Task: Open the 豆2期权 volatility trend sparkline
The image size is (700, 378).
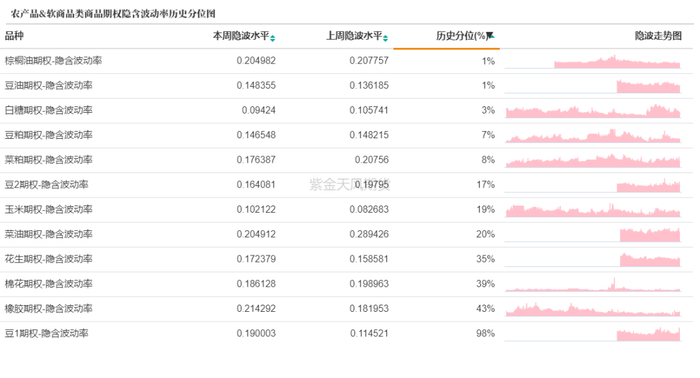Action: (x=592, y=185)
